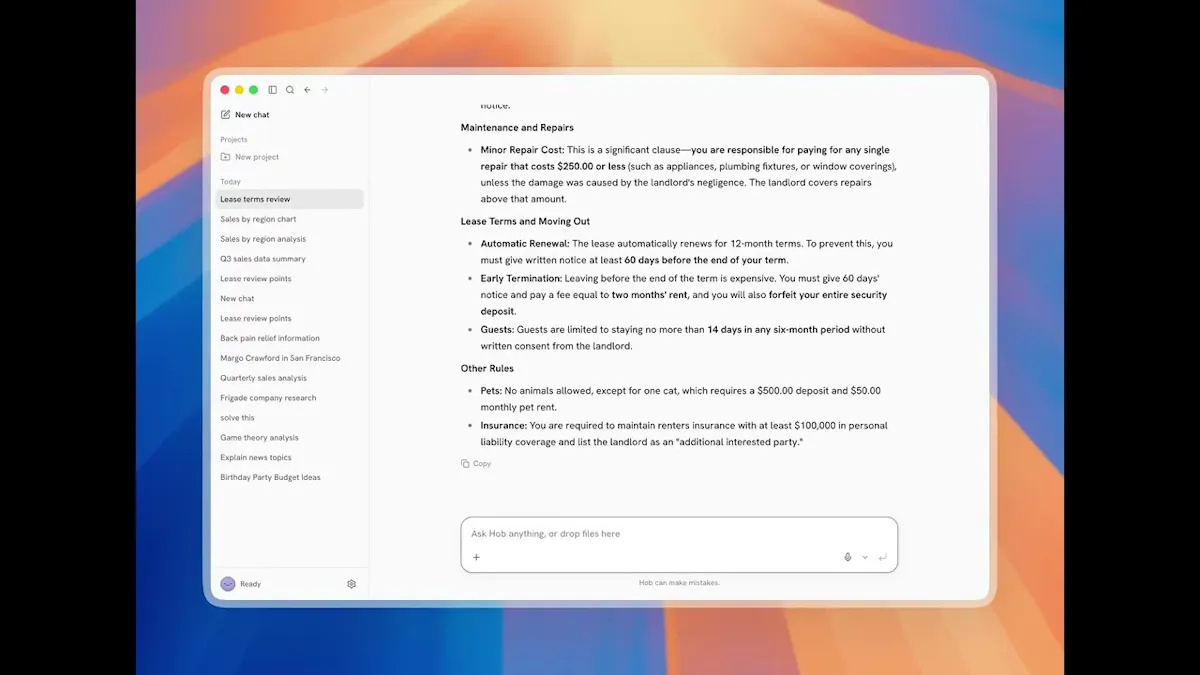Image resolution: width=1200 pixels, height=675 pixels.
Task: Open first Lease review points chat
Action: tap(290, 279)
